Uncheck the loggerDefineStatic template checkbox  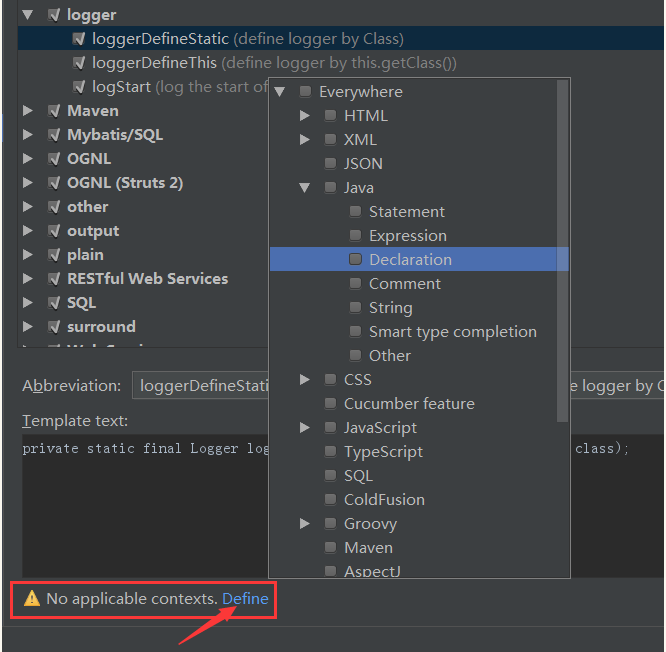coord(79,39)
